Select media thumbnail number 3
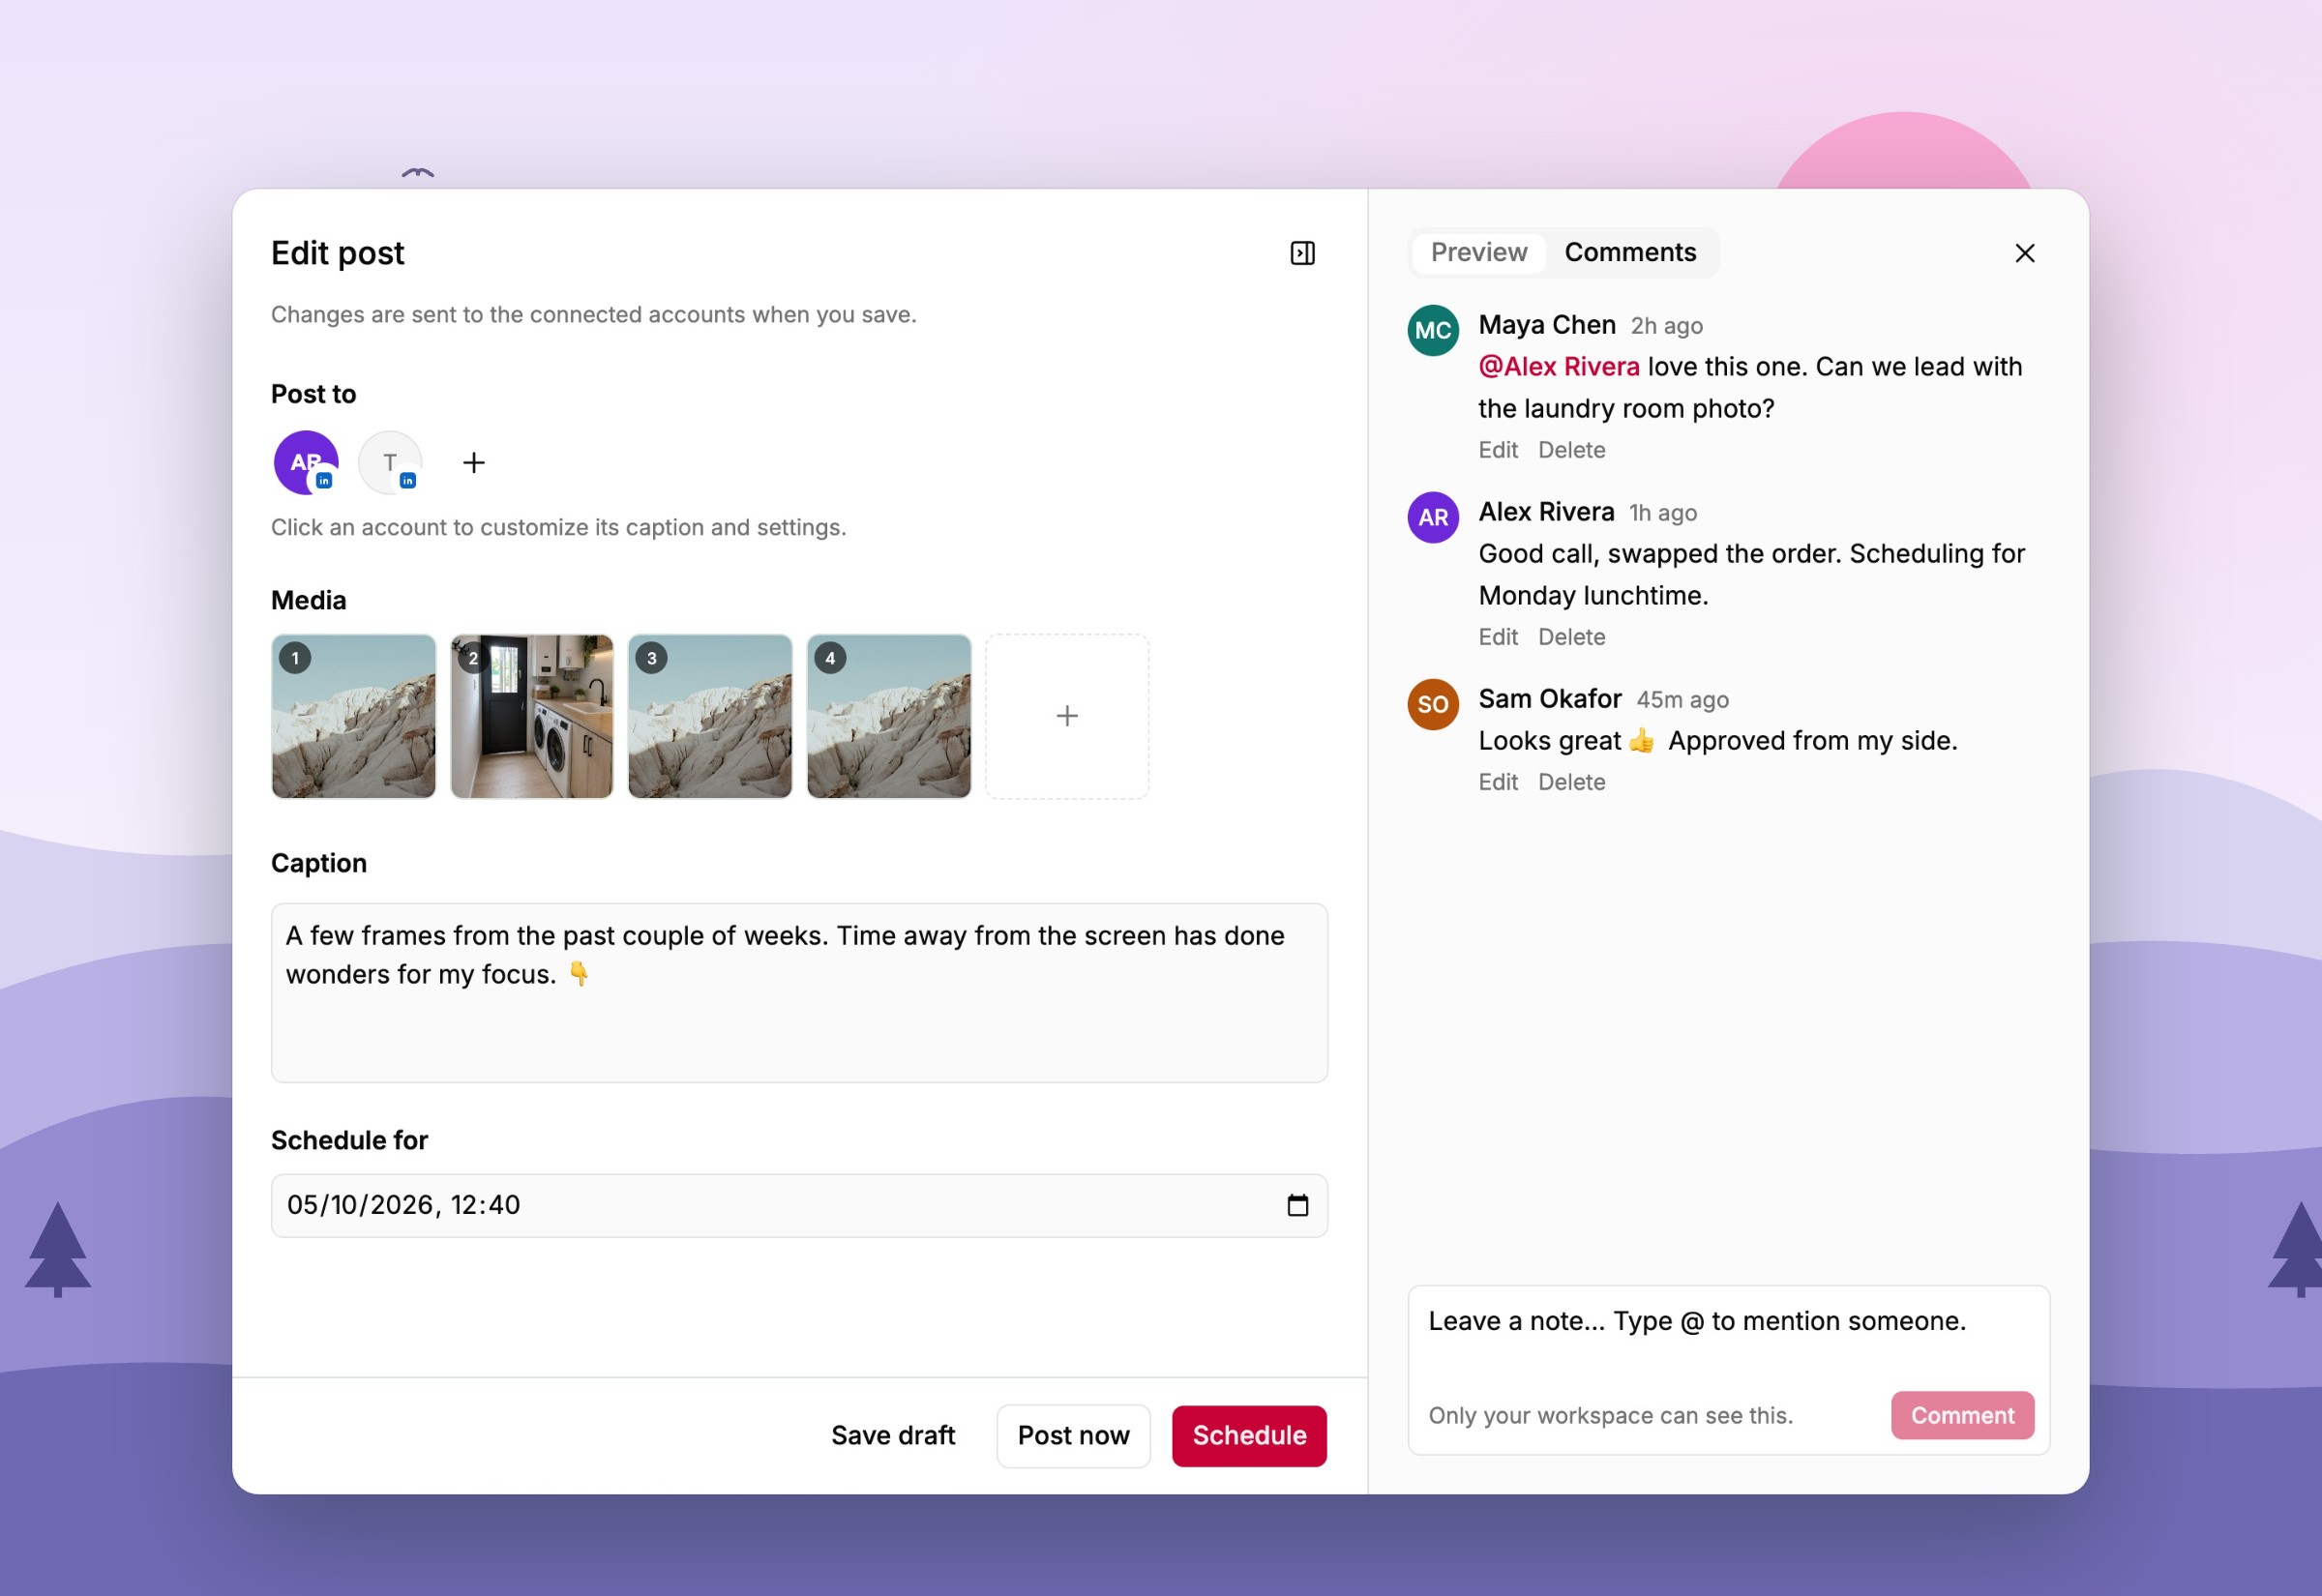2322x1596 pixels. [710, 716]
